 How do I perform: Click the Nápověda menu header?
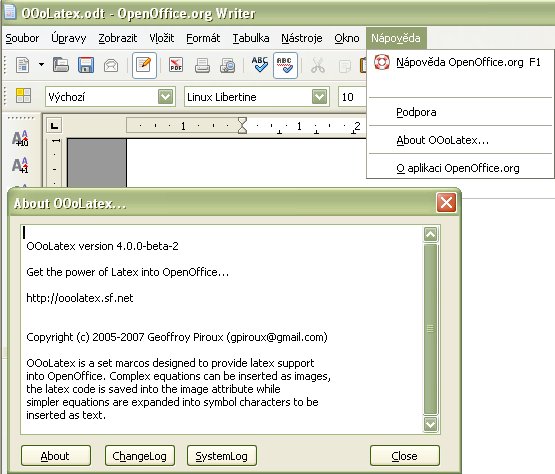click(396, 38)
